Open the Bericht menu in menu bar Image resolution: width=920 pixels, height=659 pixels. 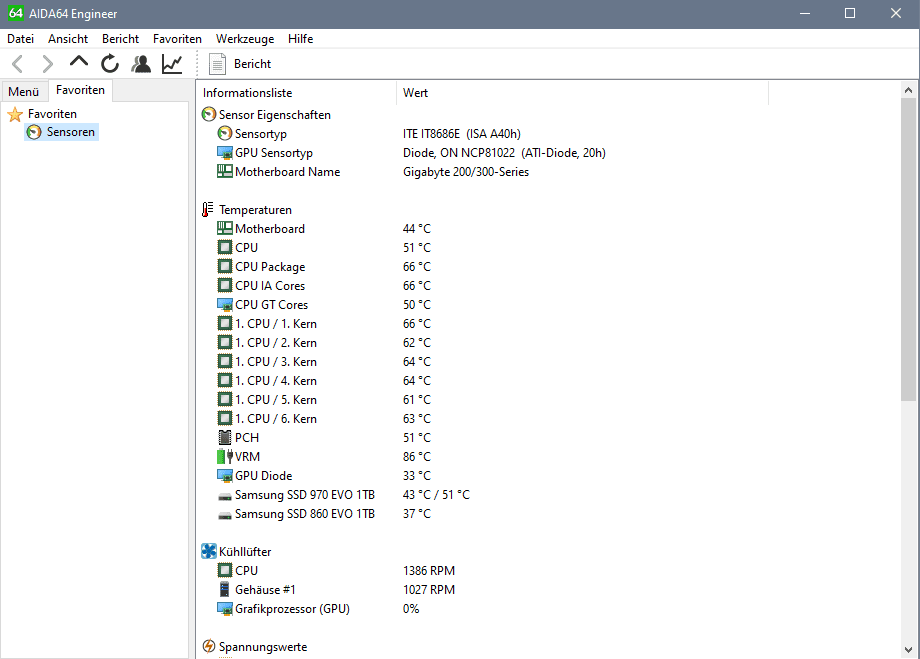120,39
